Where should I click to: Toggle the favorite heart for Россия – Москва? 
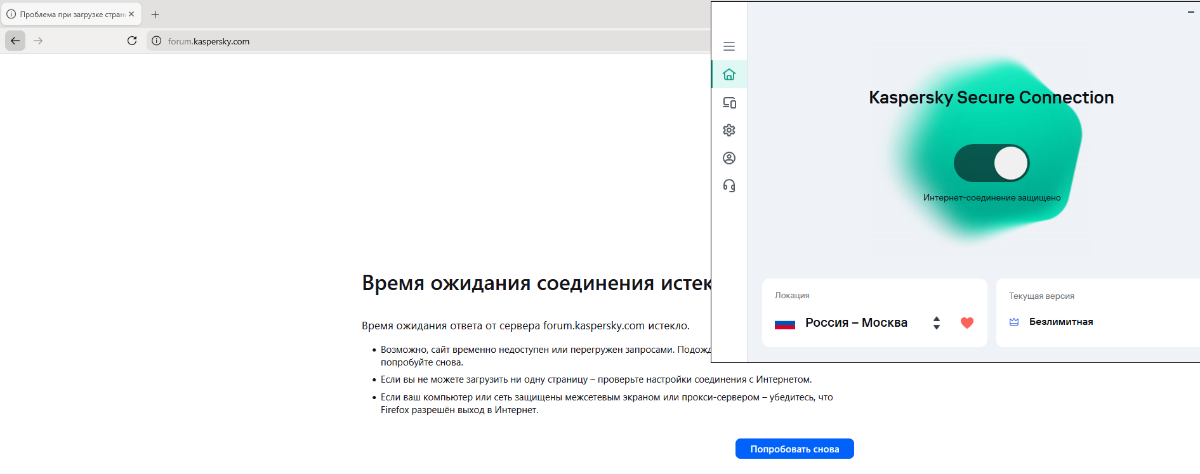click(x=967, y=323)
